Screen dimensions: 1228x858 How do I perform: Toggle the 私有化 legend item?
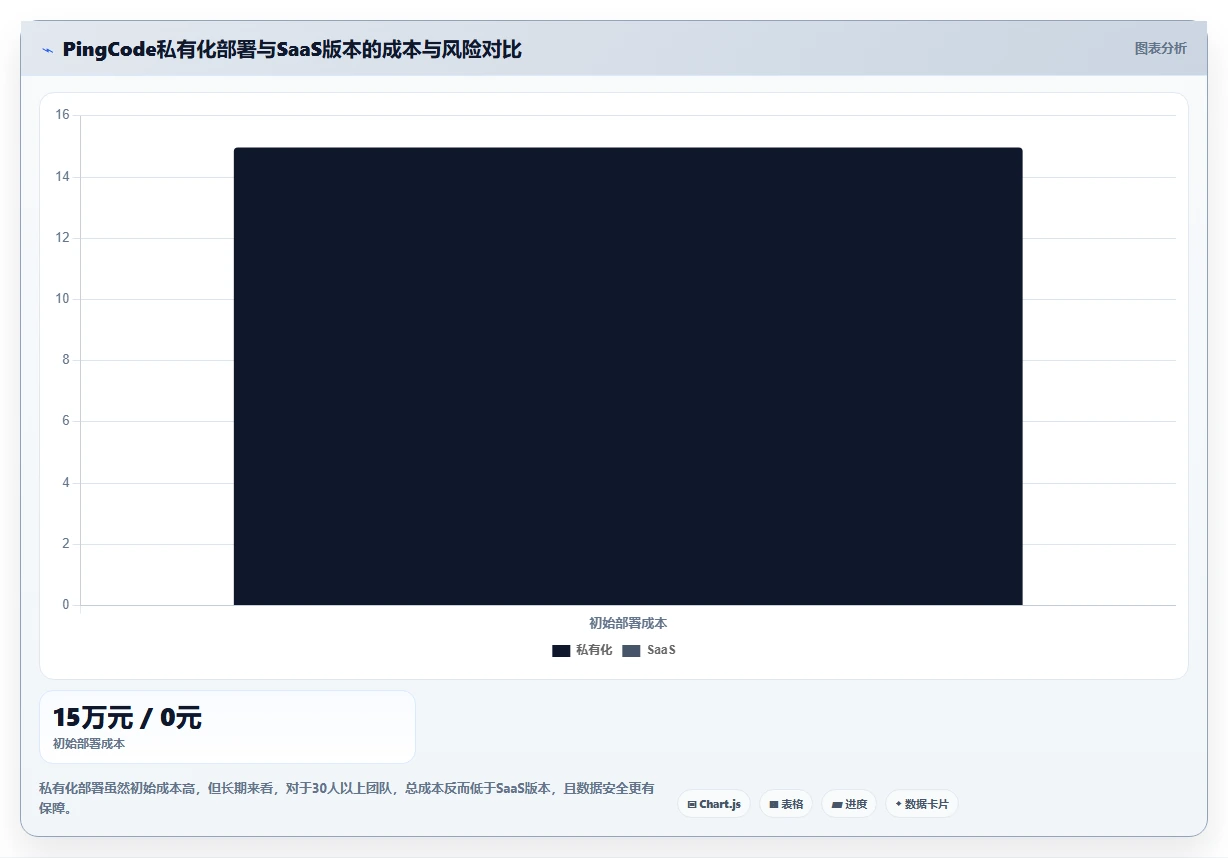pyautogui.click(x=582, y=650)
